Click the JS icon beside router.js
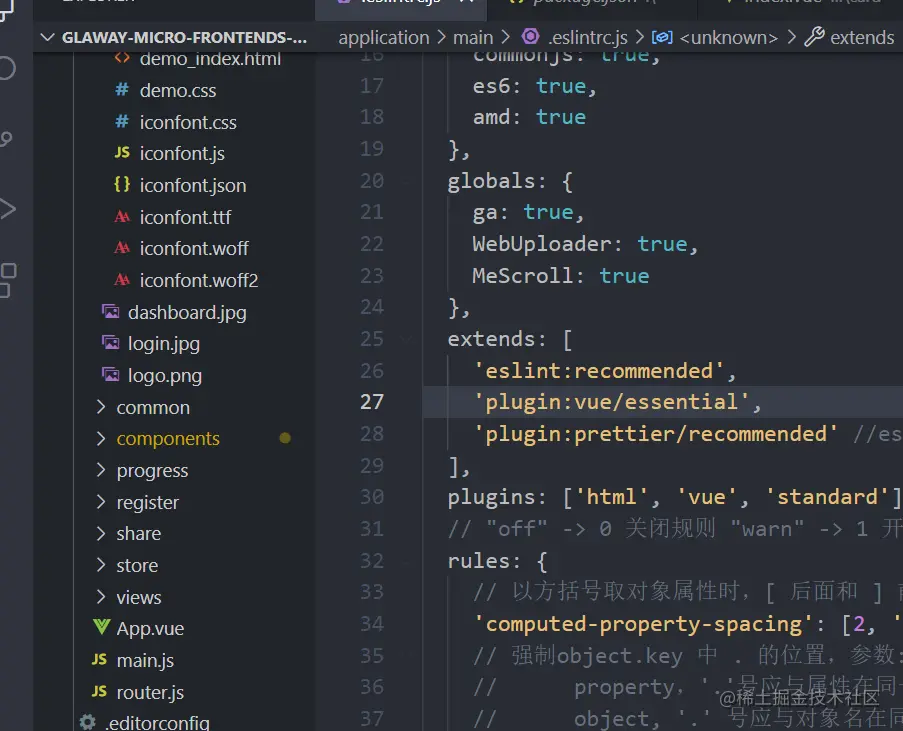 (x=99, y=691)
